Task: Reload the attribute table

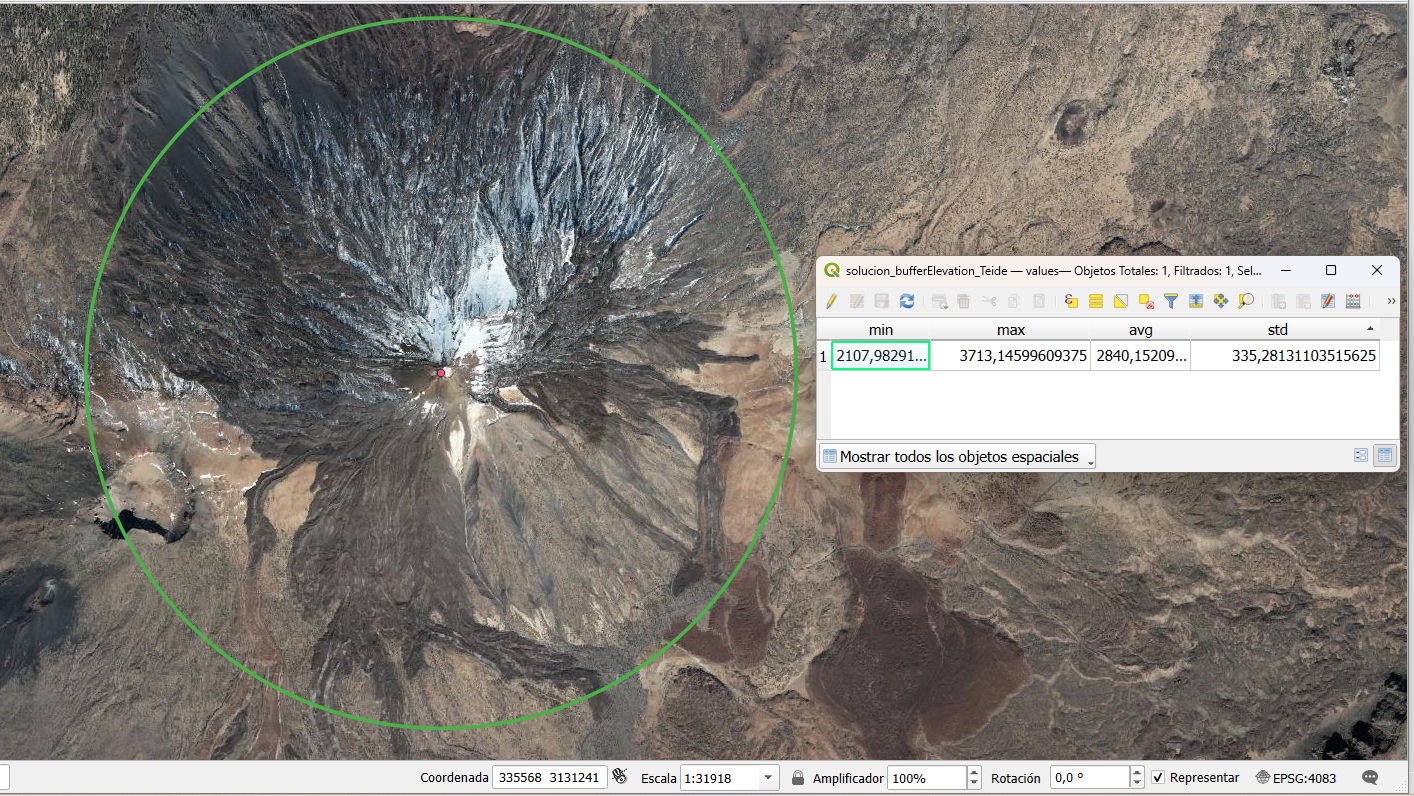Action: pyautogui.click(x=907, y=301)
